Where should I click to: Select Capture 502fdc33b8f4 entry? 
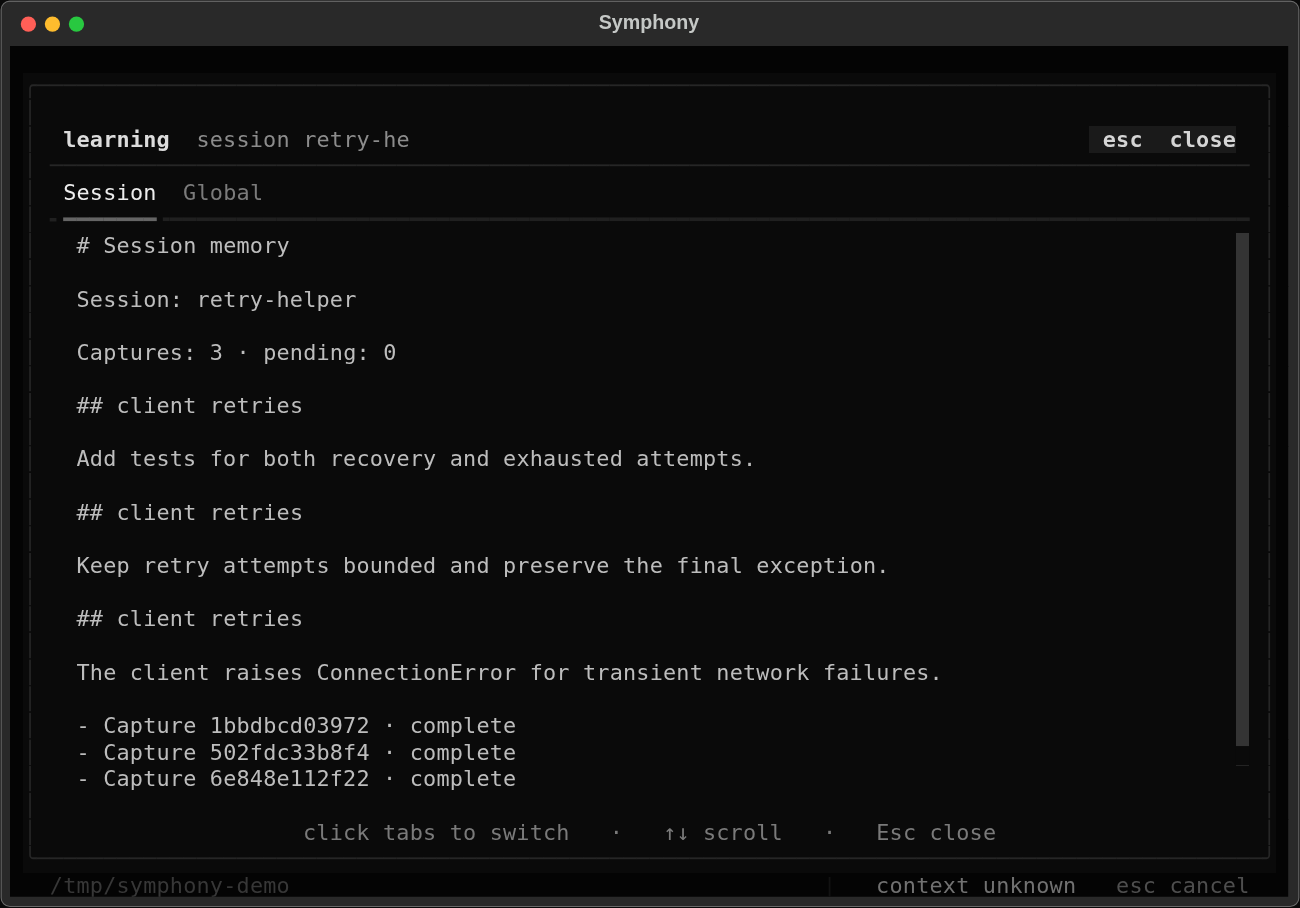[x=296, y=752]
